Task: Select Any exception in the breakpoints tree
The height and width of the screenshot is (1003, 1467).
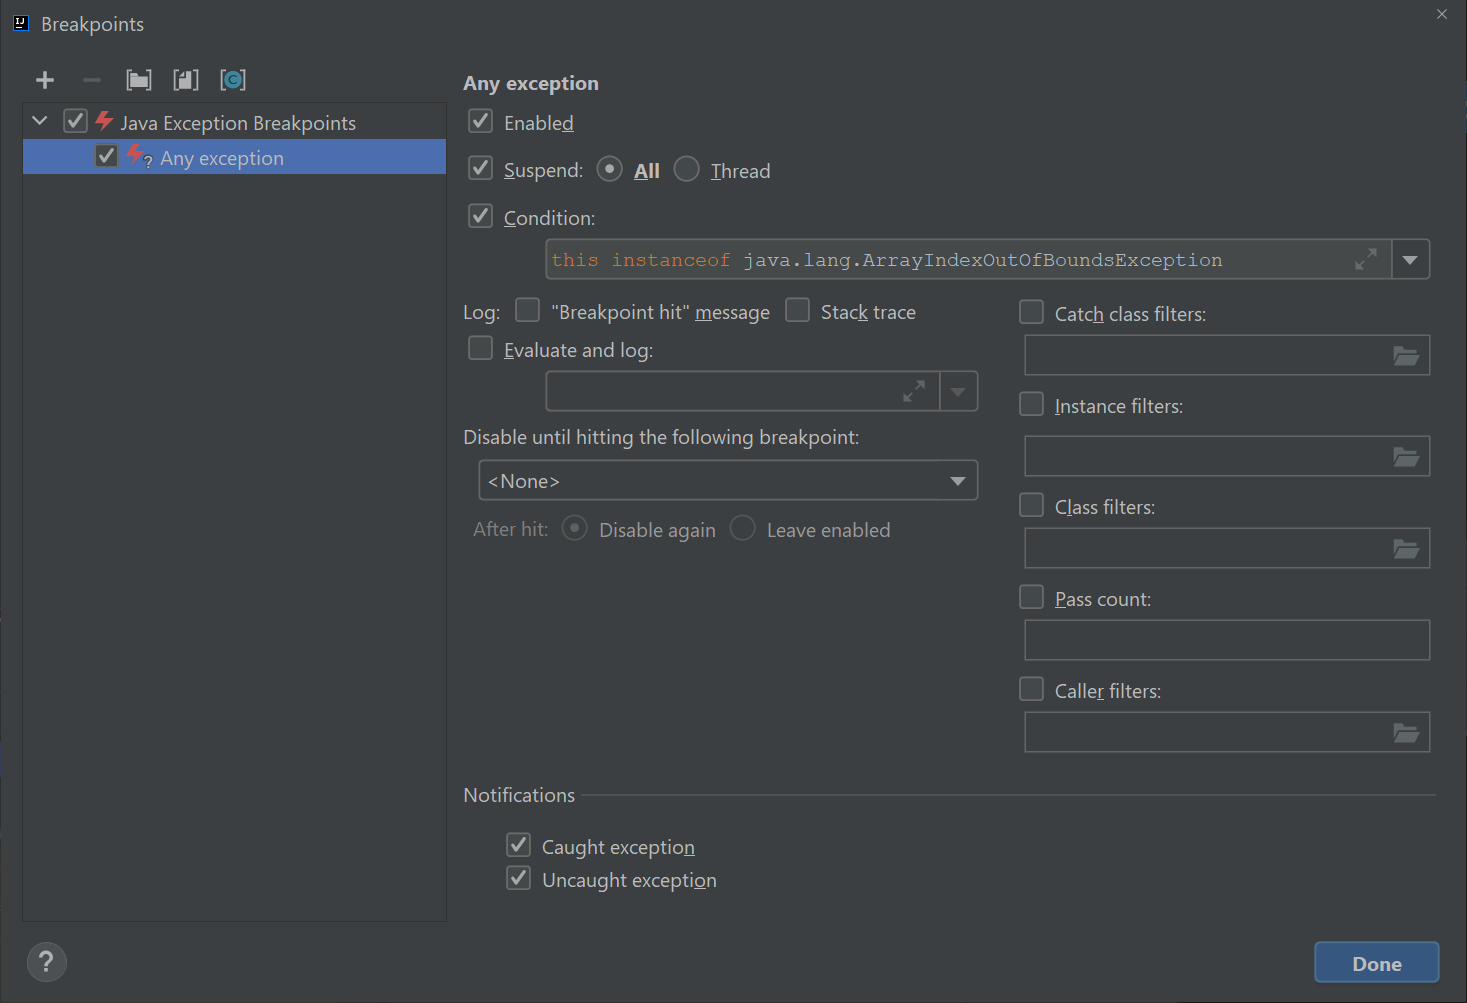Action: (x=222, y=158)
